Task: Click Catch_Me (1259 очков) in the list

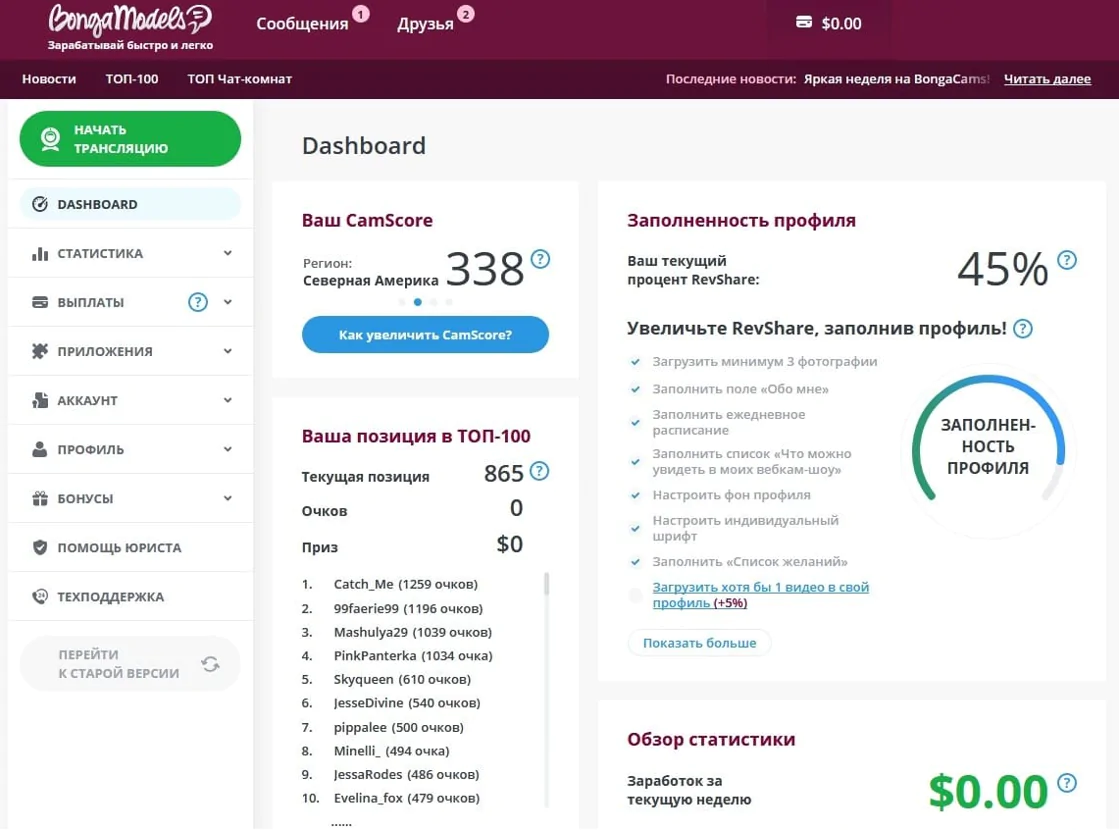Action: pyautogui.click(x=406, y=584)
